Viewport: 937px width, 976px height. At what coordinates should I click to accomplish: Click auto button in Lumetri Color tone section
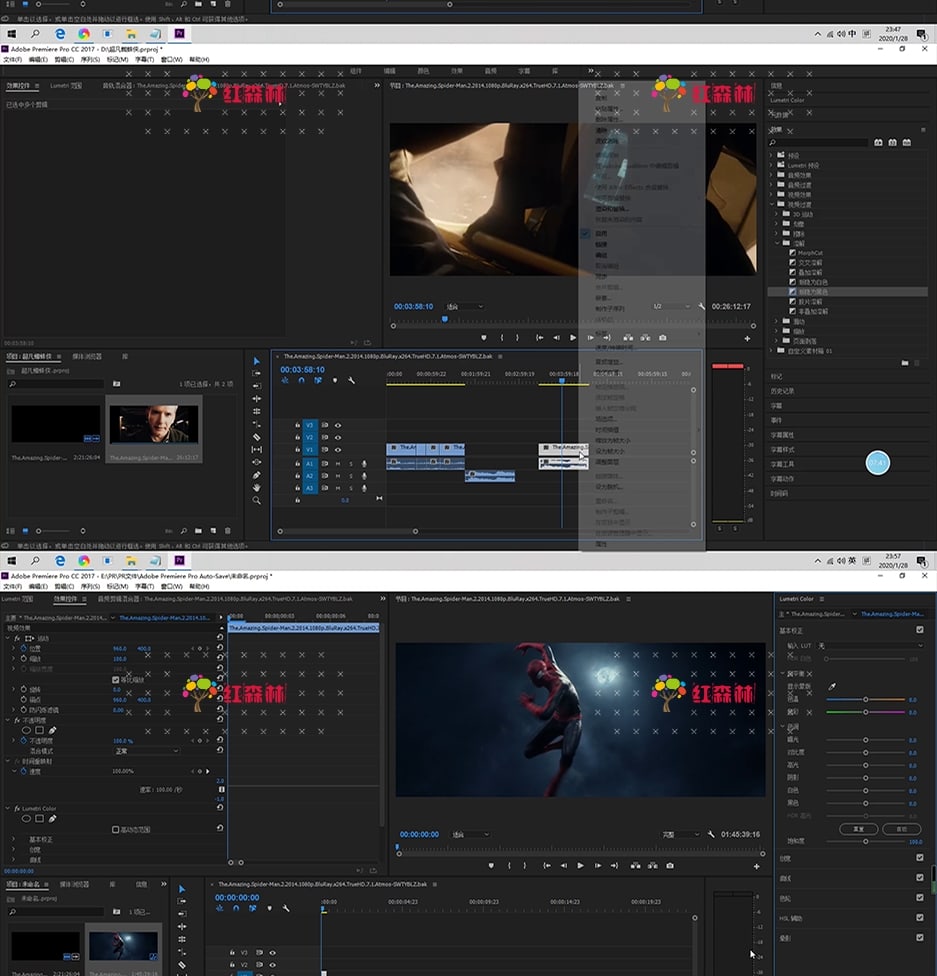point(902,829)
